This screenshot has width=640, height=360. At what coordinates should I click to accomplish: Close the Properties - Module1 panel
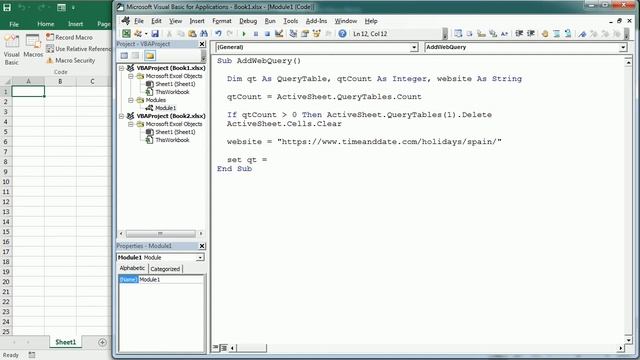(202, 246)
